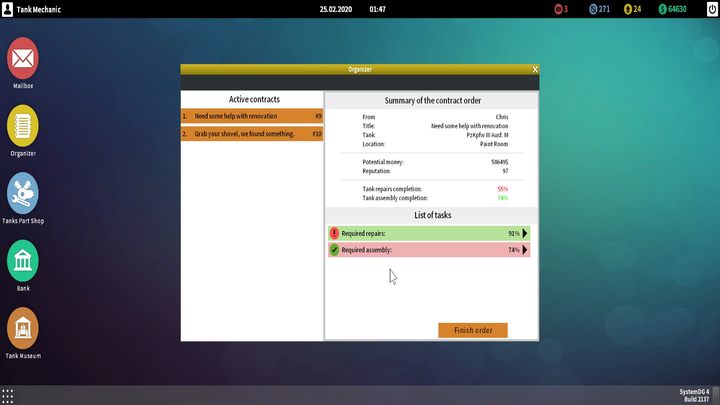Close the Organizer window
This screenshot has height=405, width=720.
tap(535, 69)
